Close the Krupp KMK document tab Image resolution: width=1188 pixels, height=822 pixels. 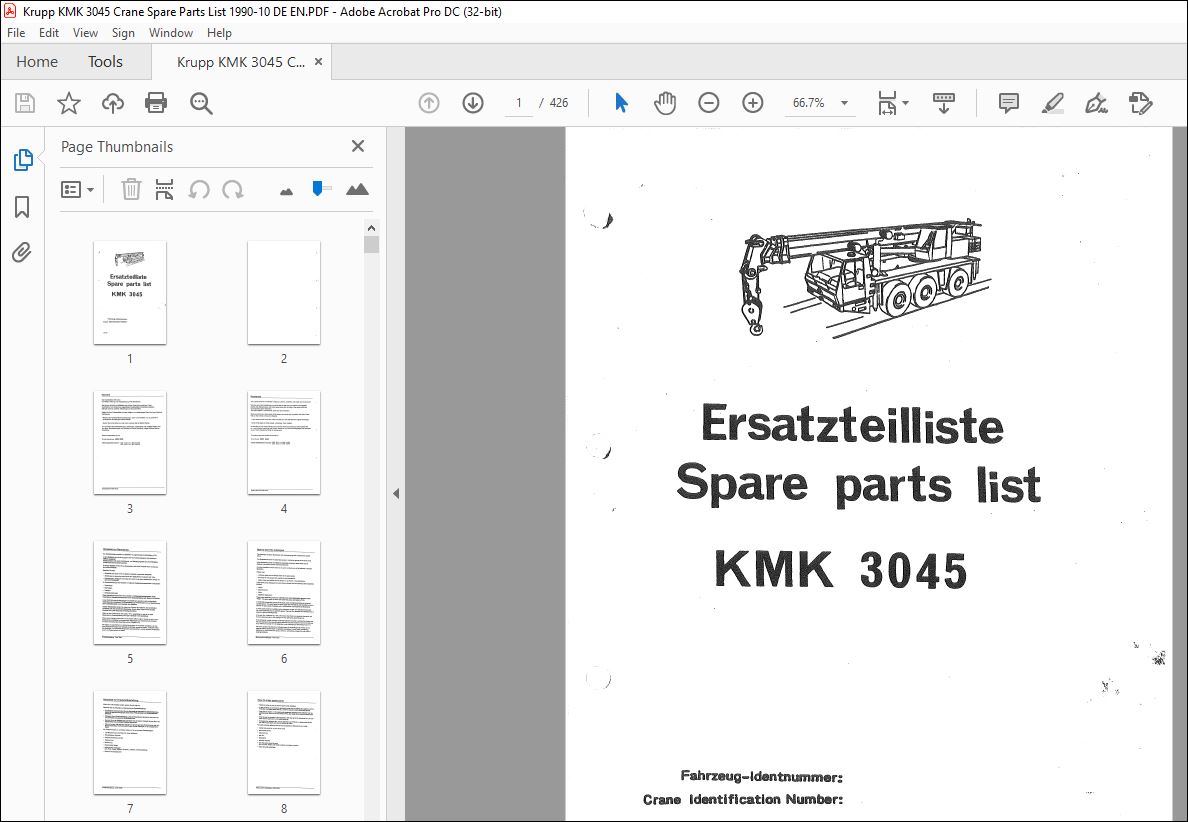click(318, 62)
